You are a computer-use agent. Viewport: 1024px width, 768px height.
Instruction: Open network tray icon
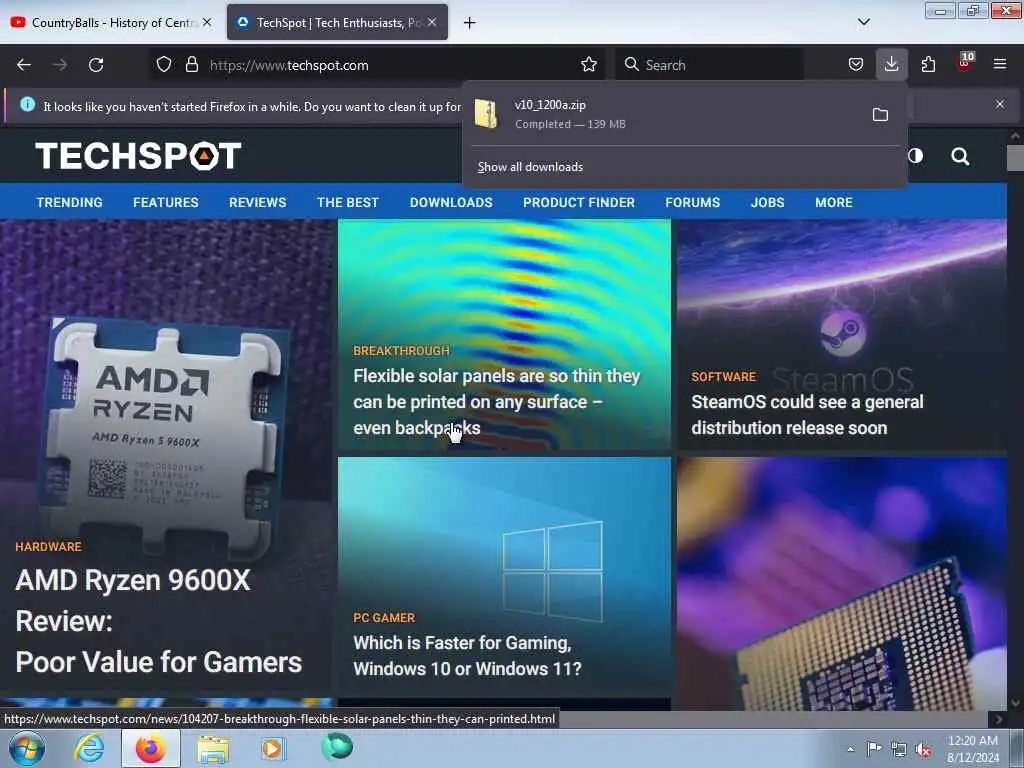[899, 750]
